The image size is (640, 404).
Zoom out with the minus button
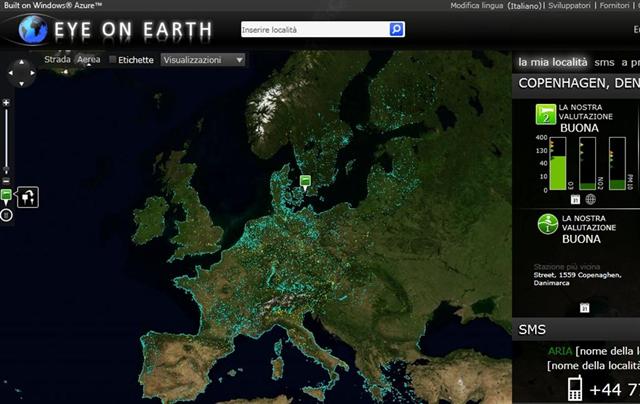[6, 171]
